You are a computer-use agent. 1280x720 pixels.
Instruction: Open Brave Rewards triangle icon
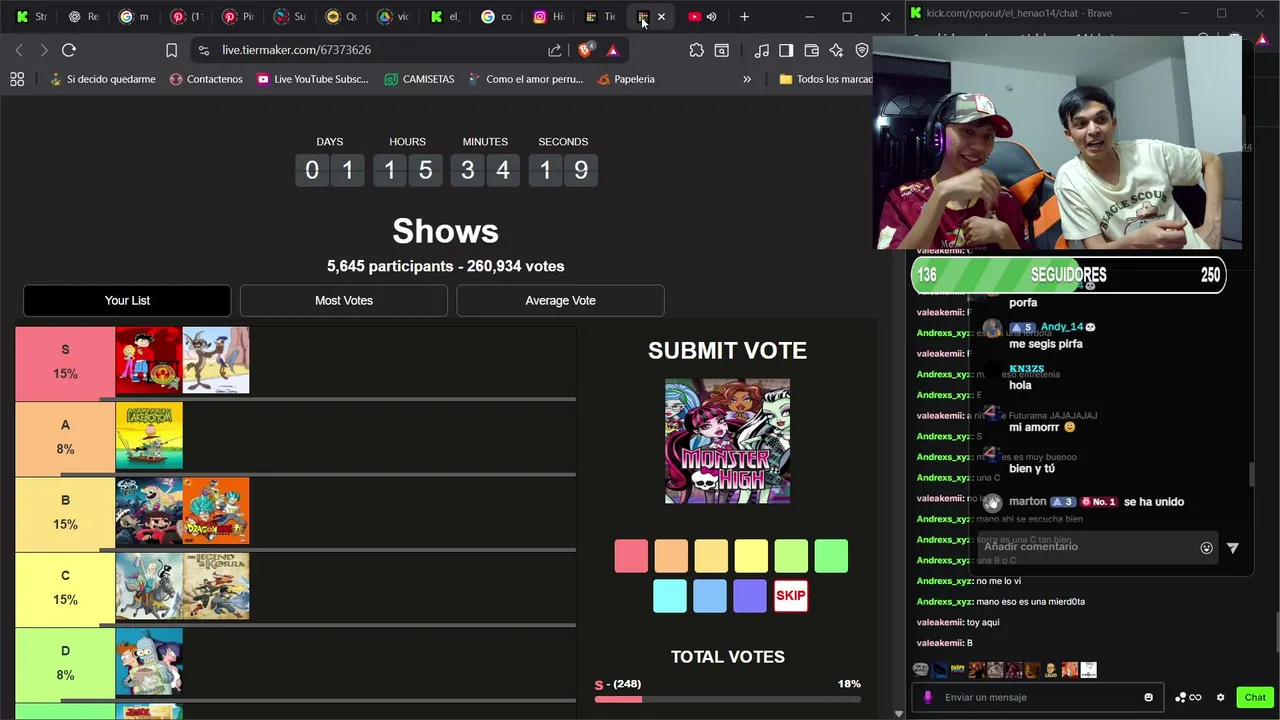click(x=613, y=50)
